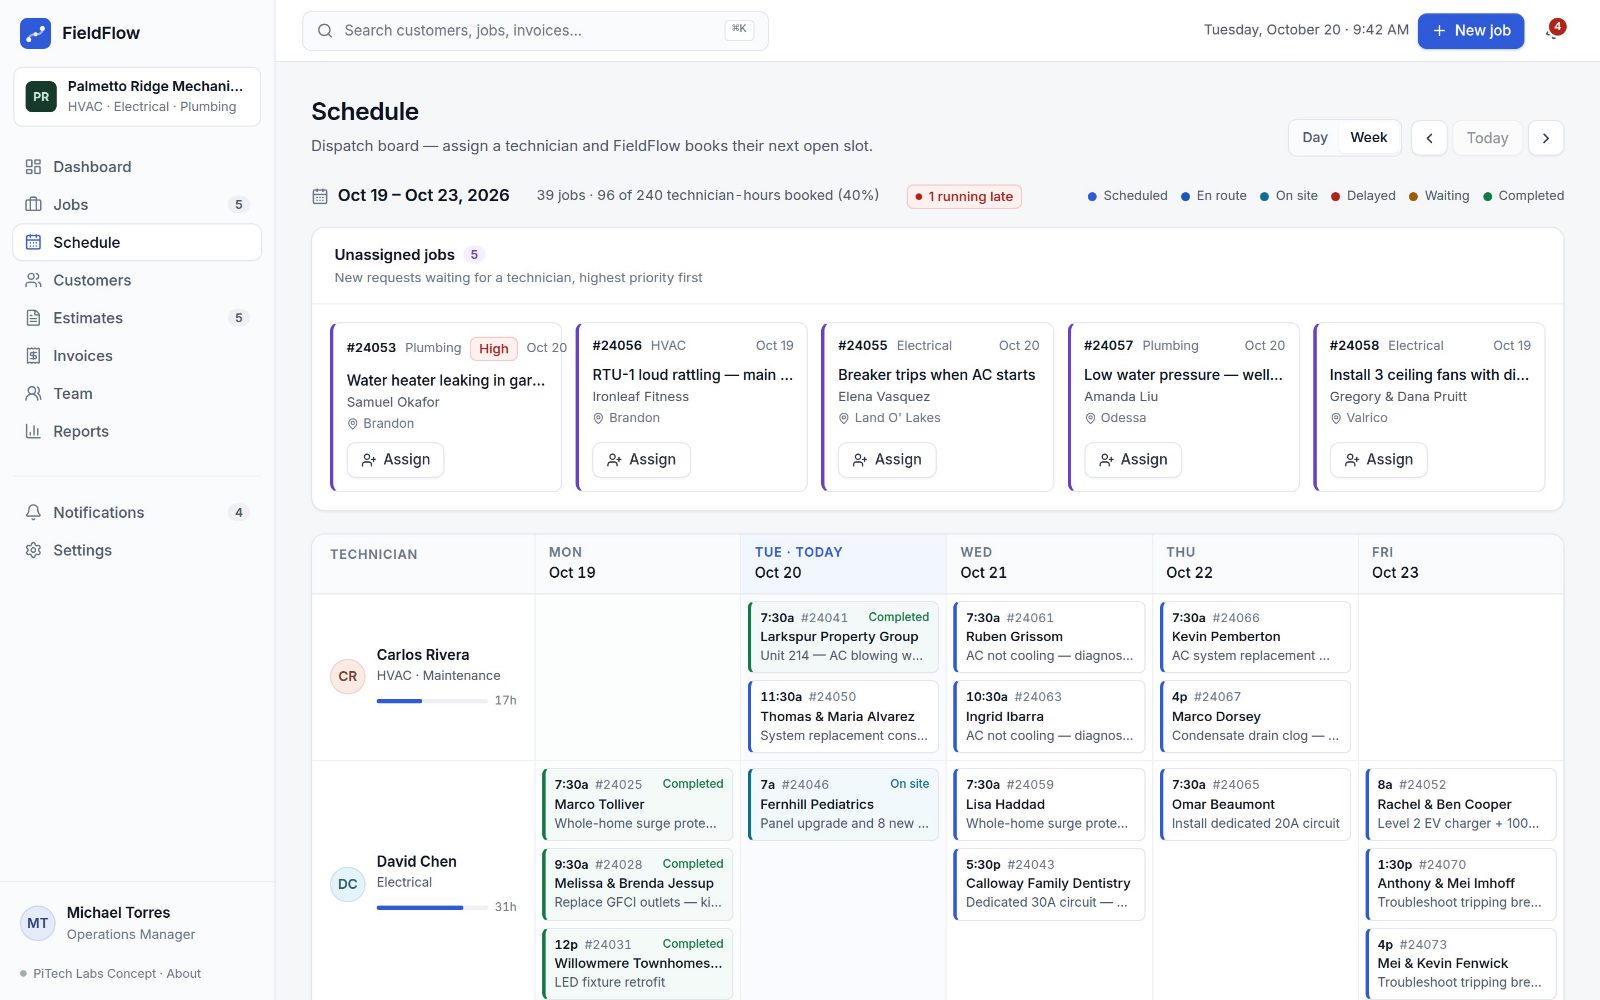This screenshot has height=1000, width=1600.
Task: Click the Jobs briefcase icon in sidebar
Action: 33,205
